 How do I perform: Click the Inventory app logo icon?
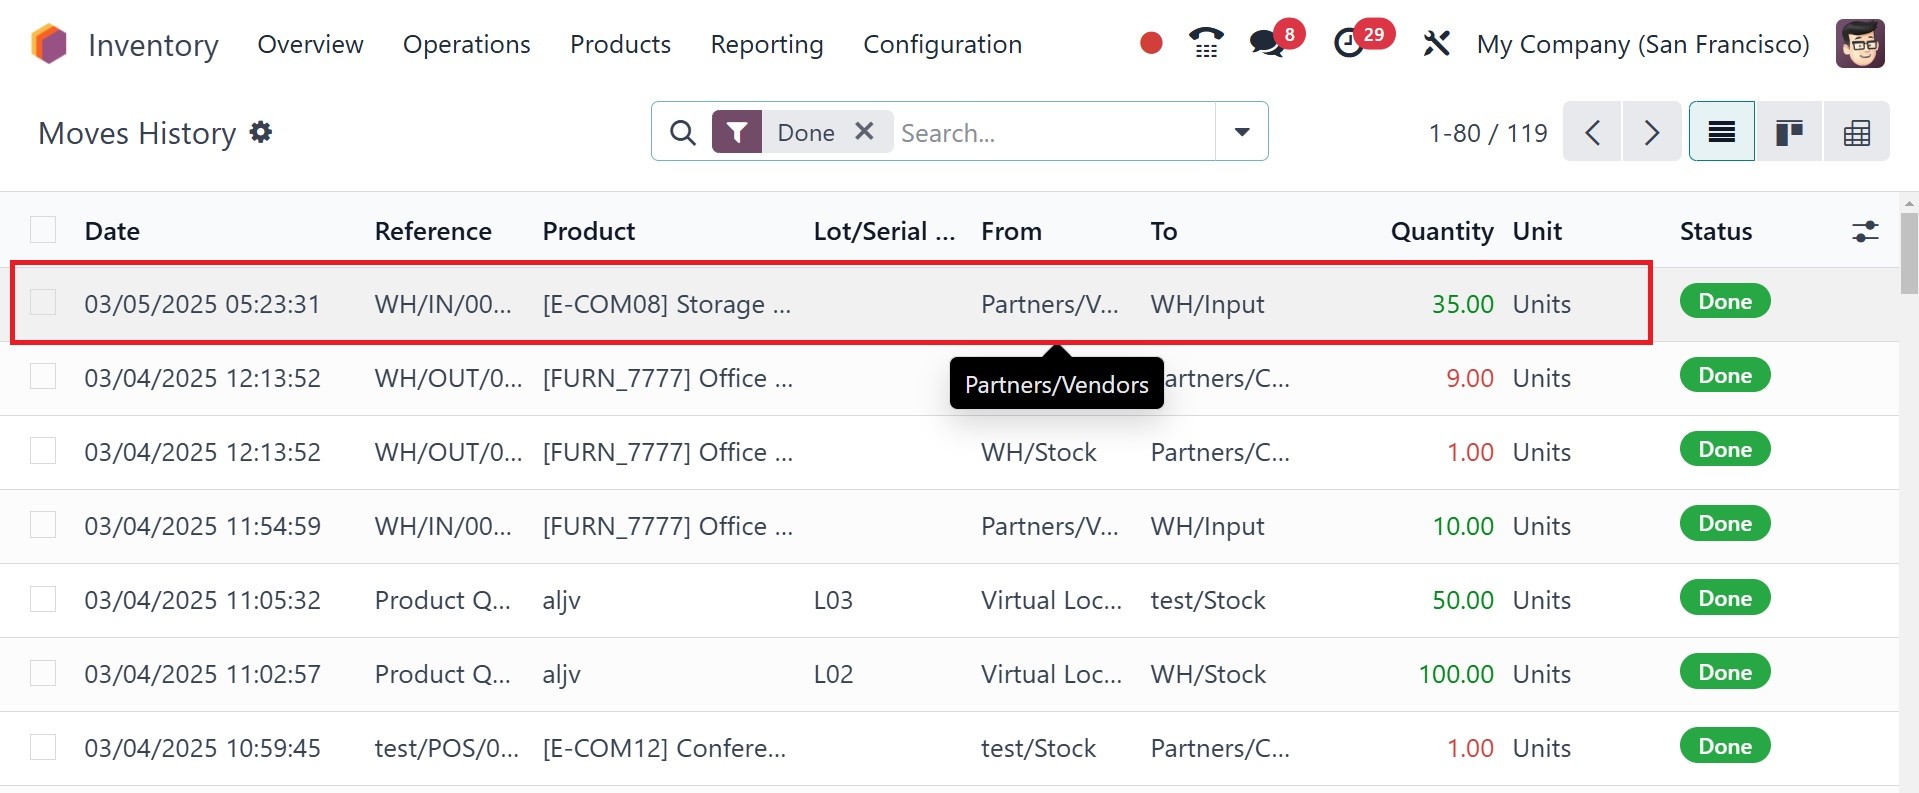tap(49, 44)
